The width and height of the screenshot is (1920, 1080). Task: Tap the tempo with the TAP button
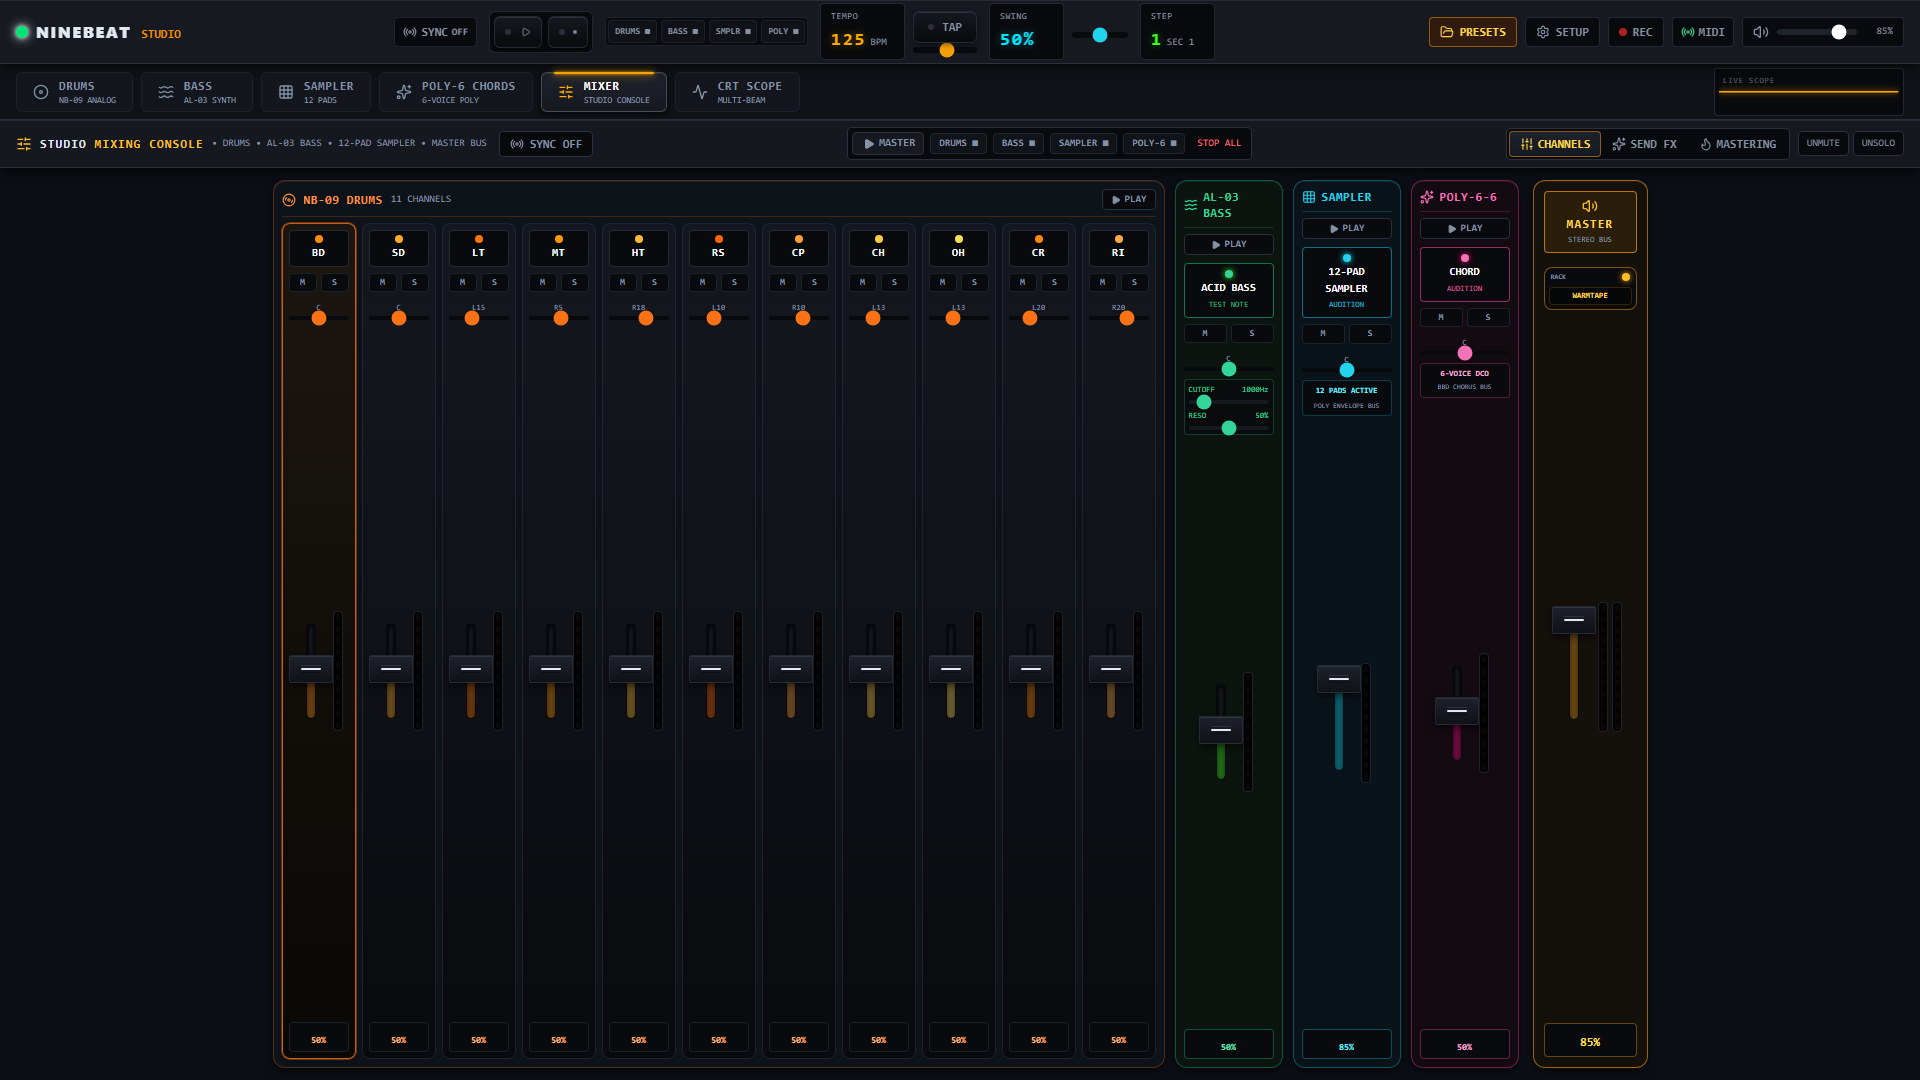coord(945,27)
